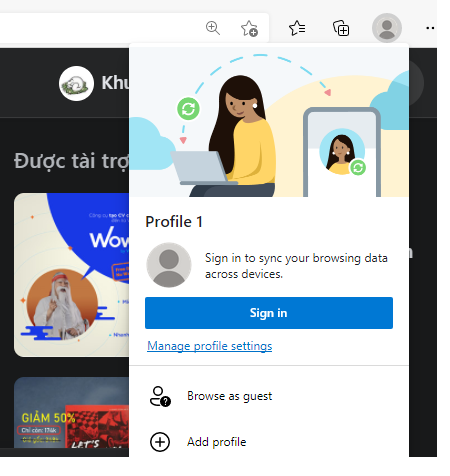Click the Profile 1 heading text

coord(174,222)
